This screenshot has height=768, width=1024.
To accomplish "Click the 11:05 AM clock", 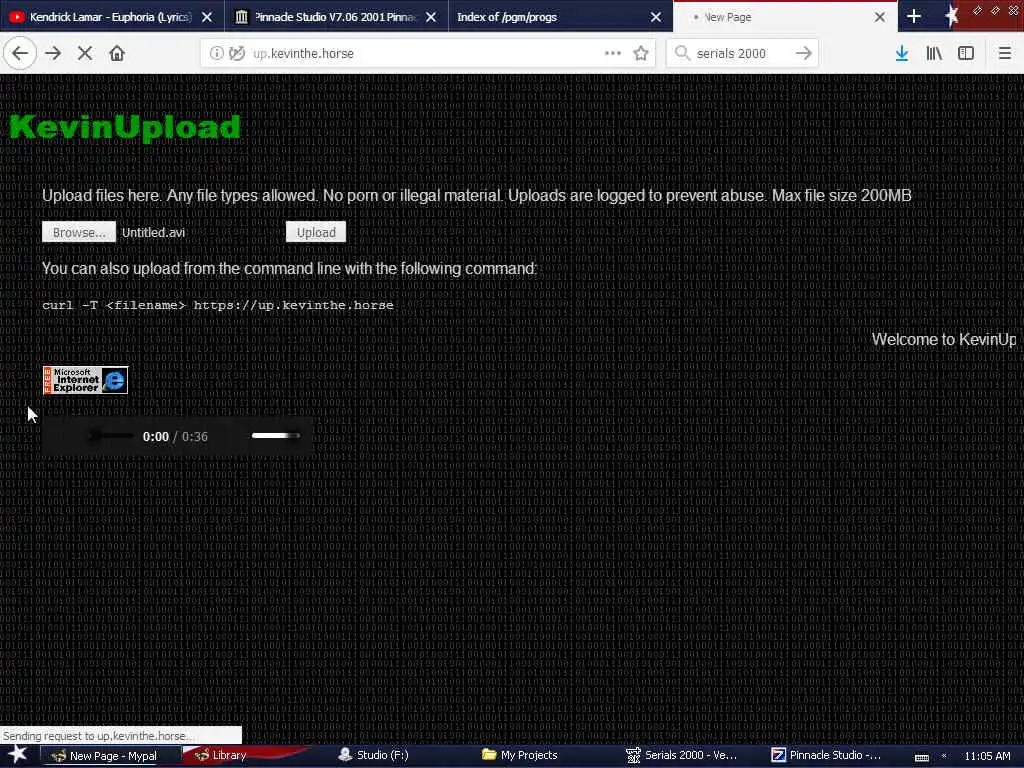I will (x=987, y=756).
